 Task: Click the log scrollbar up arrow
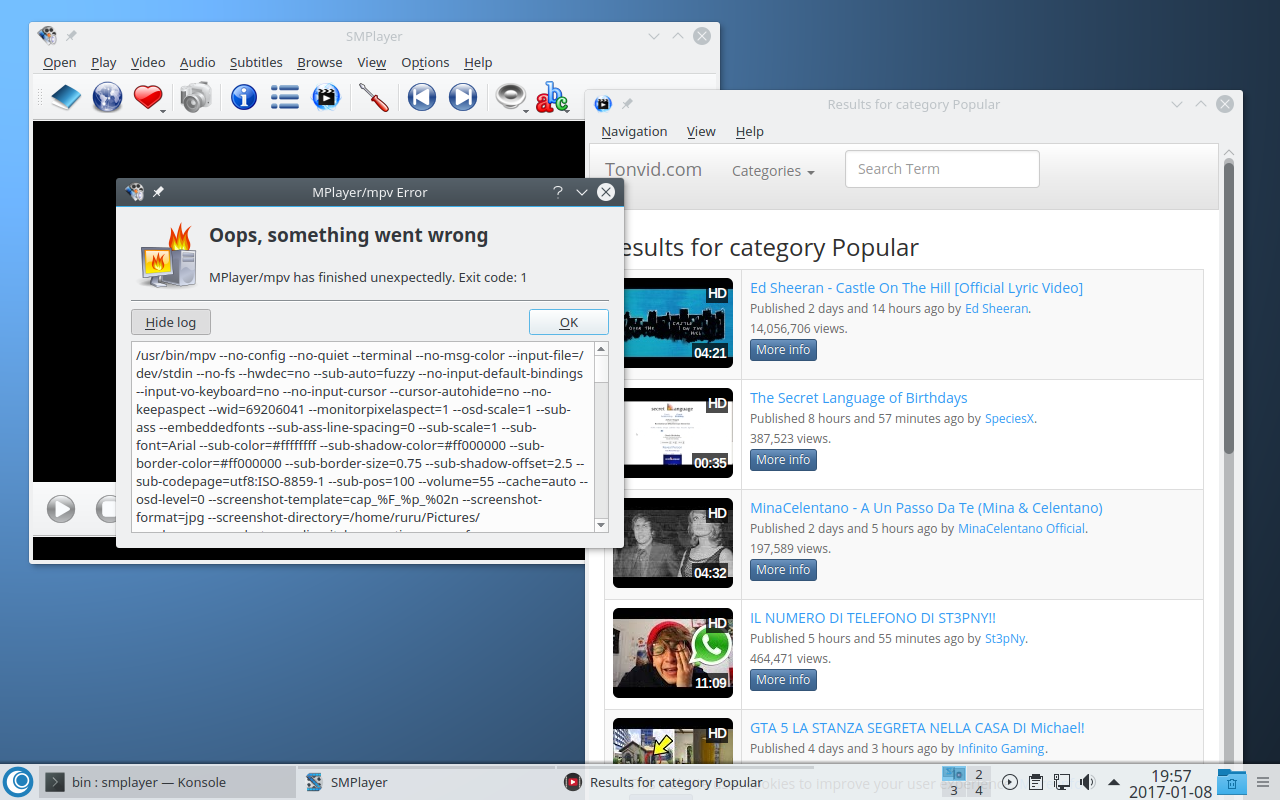pyautogui.click(x=601, y=349)
